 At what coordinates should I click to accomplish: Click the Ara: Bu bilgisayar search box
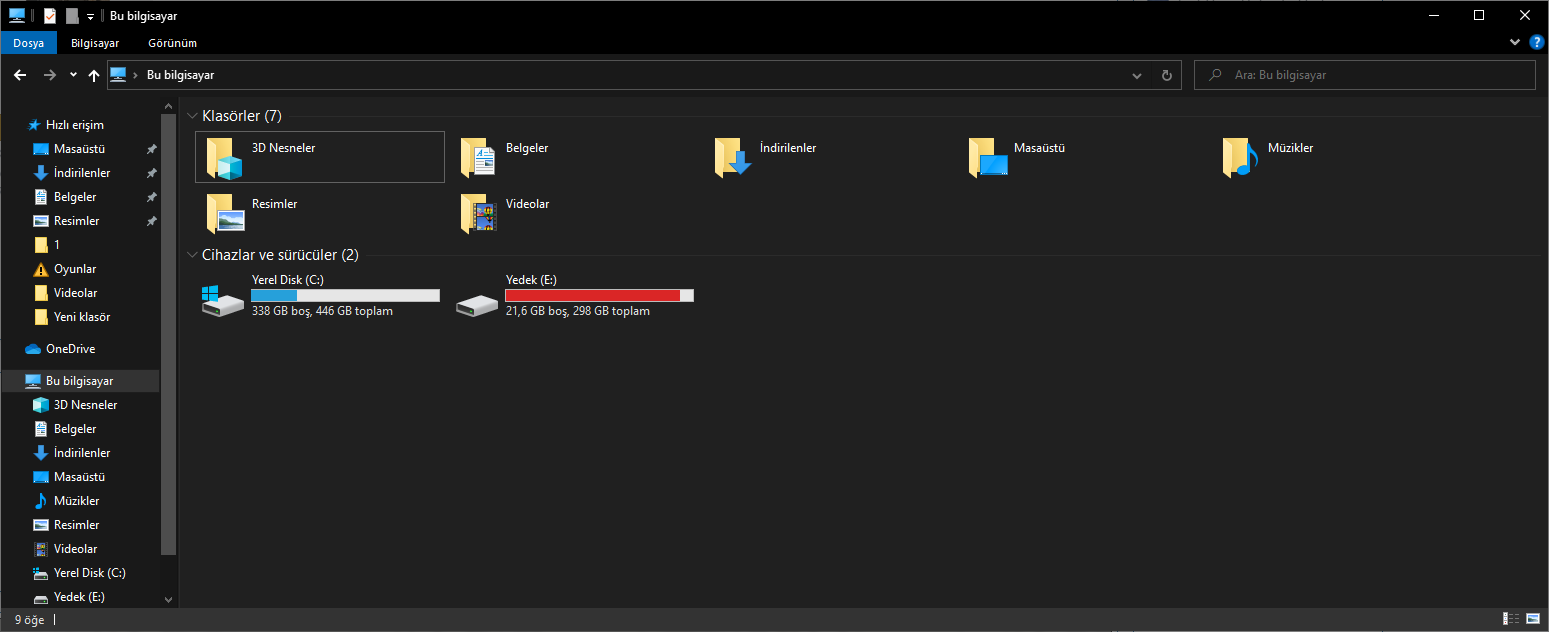(x=1364, y=75)
